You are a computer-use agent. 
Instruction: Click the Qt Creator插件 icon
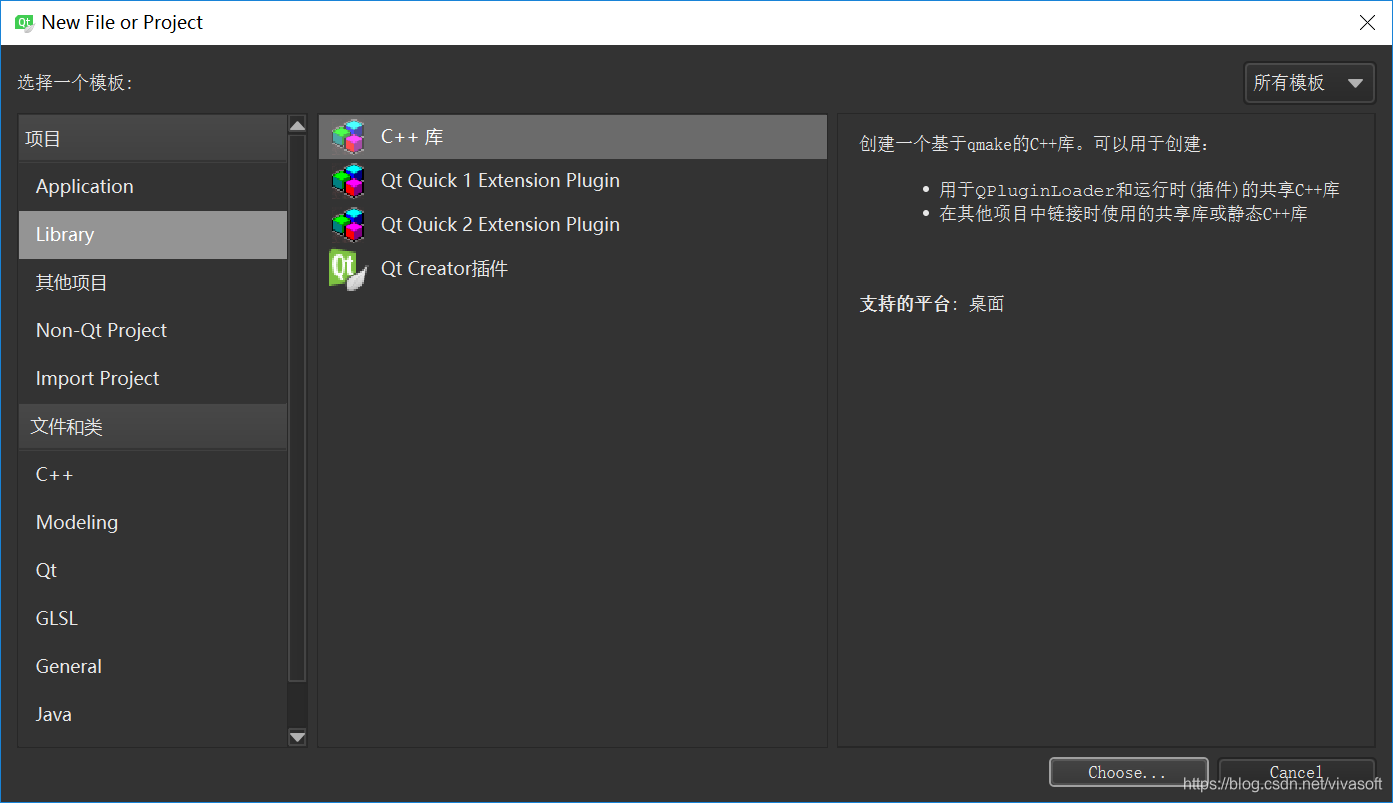pos(348,269)
